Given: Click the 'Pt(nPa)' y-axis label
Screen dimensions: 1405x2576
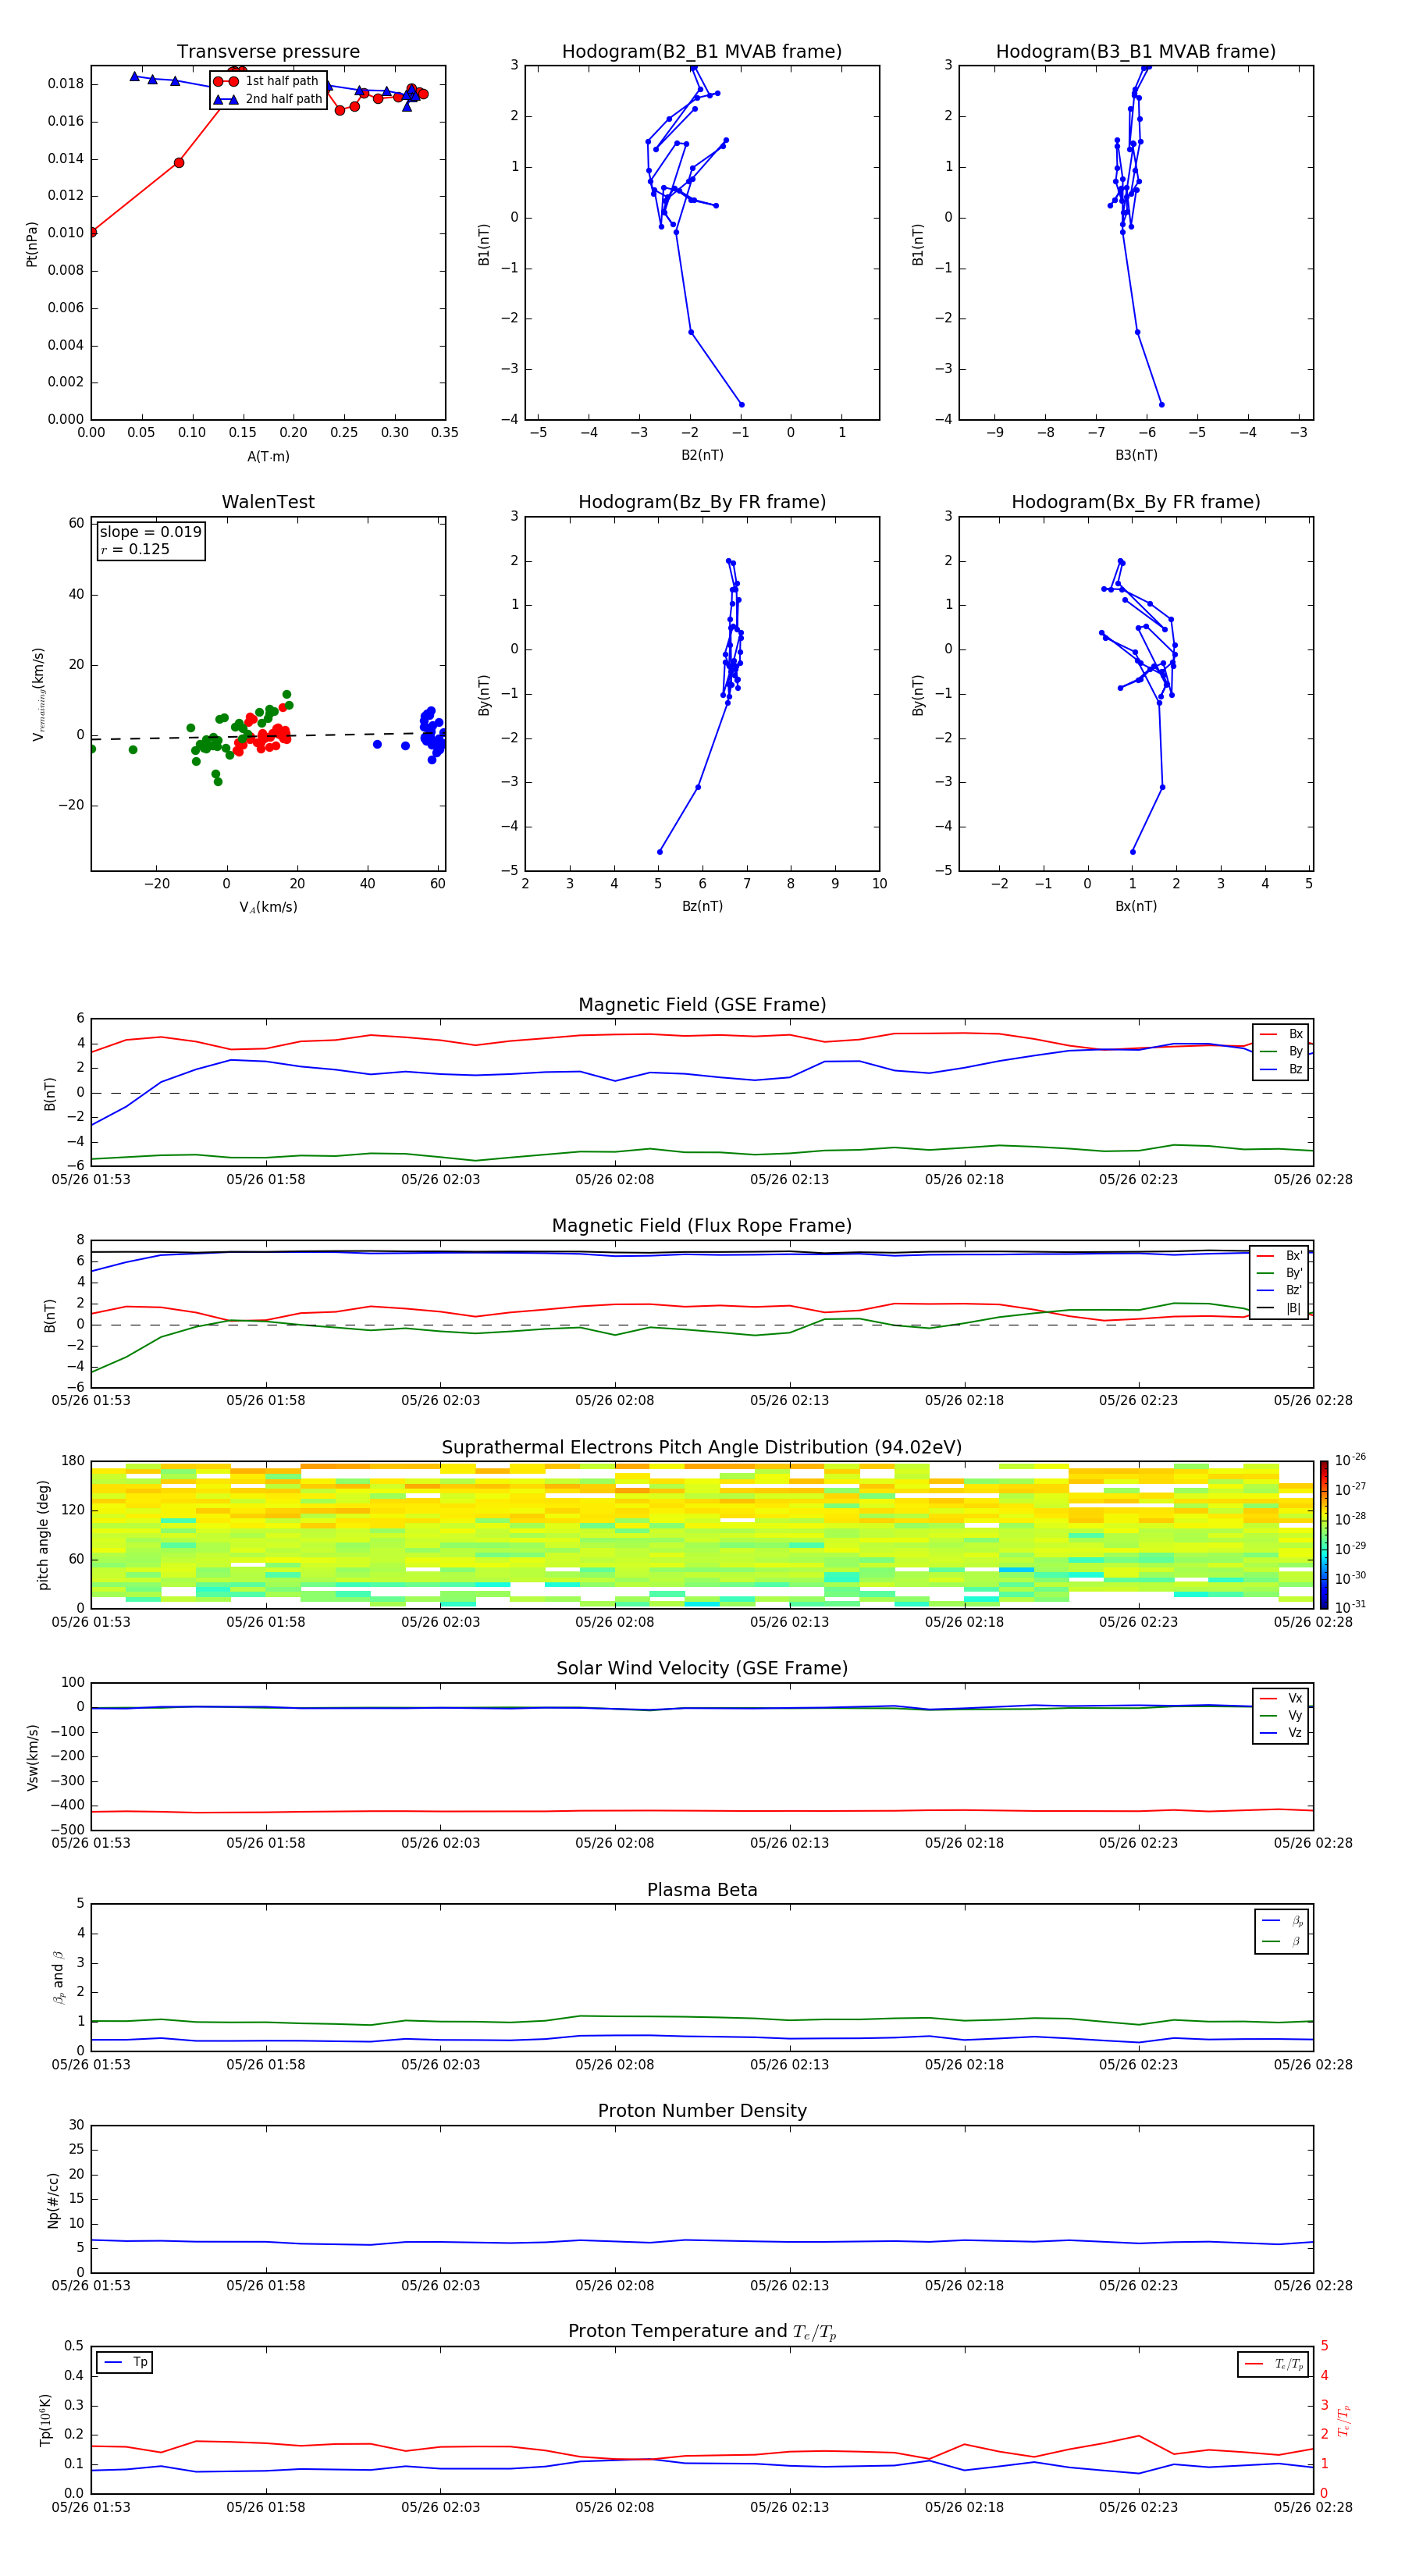Looking at the screenshot, I should pyautogui.click(x=31, y=243).
